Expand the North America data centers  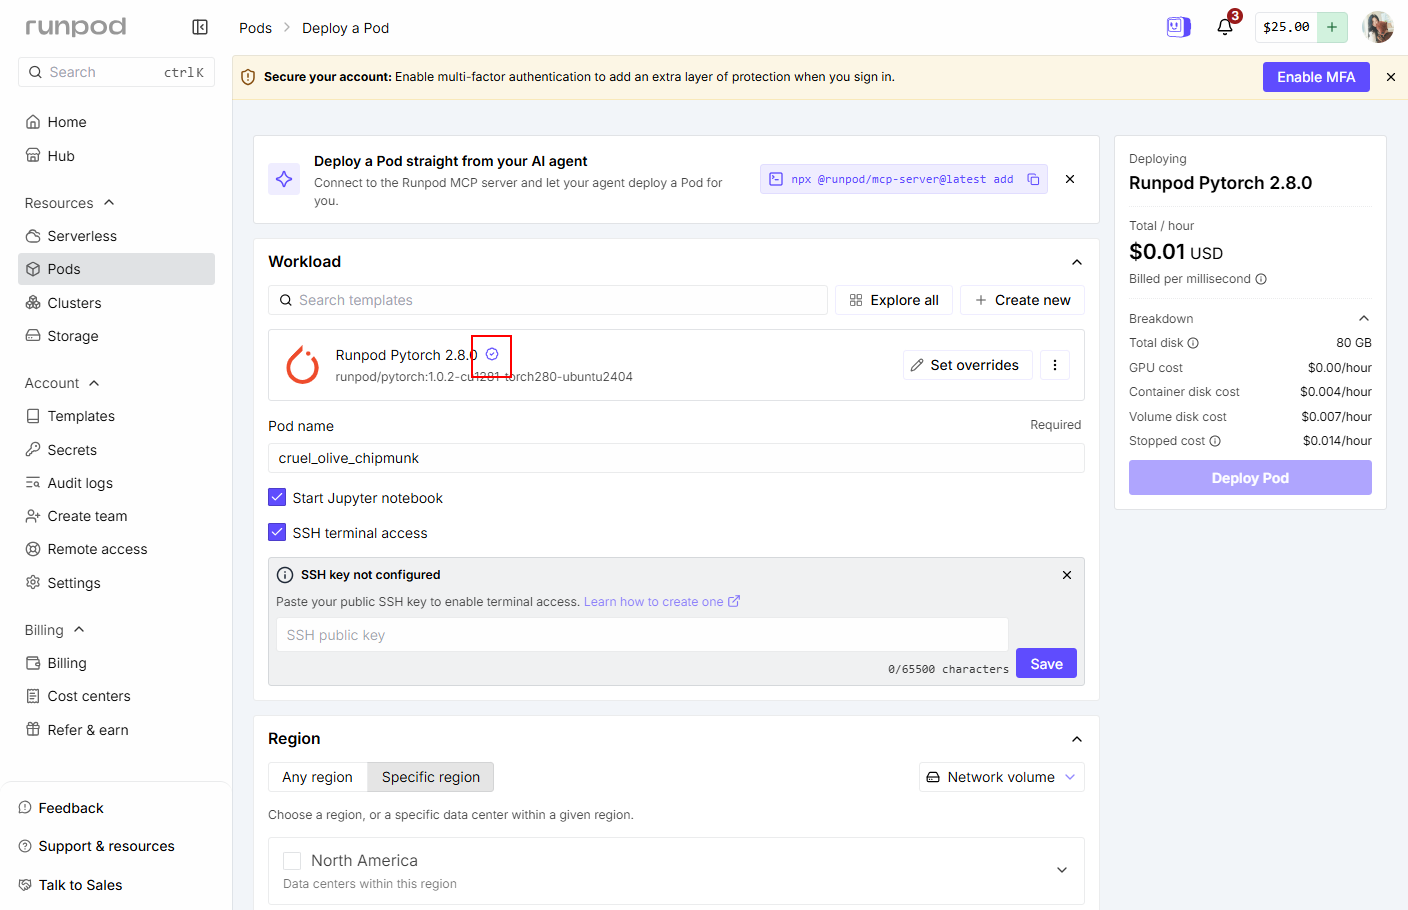[x=1062, y=870]
